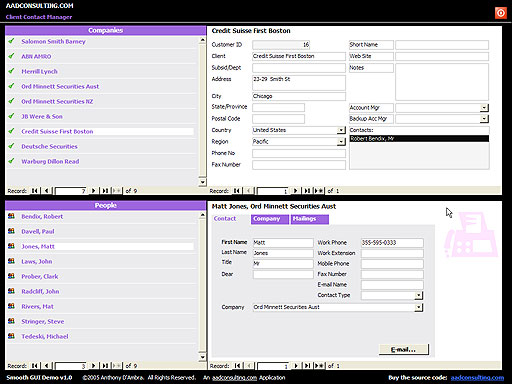Viewport: 512px width, 384px height.
Task: Click the Companies record number box
Action: [71, 191]
